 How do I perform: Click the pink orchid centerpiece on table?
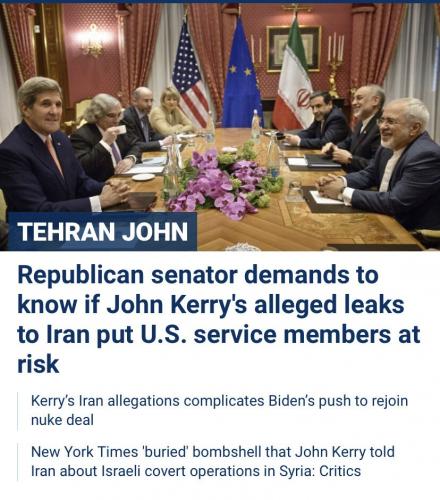[x=222, y=182]
